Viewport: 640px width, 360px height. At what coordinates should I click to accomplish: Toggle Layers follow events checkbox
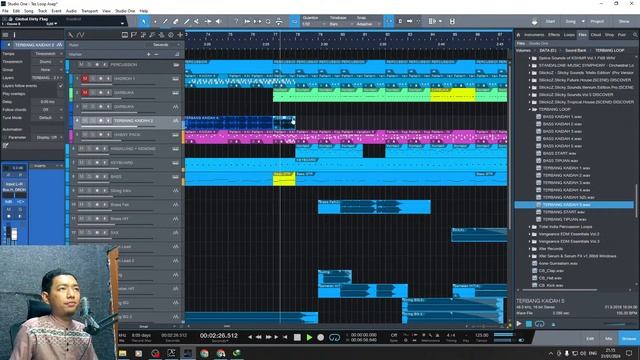pyautogui.click(x=60, y=86)
